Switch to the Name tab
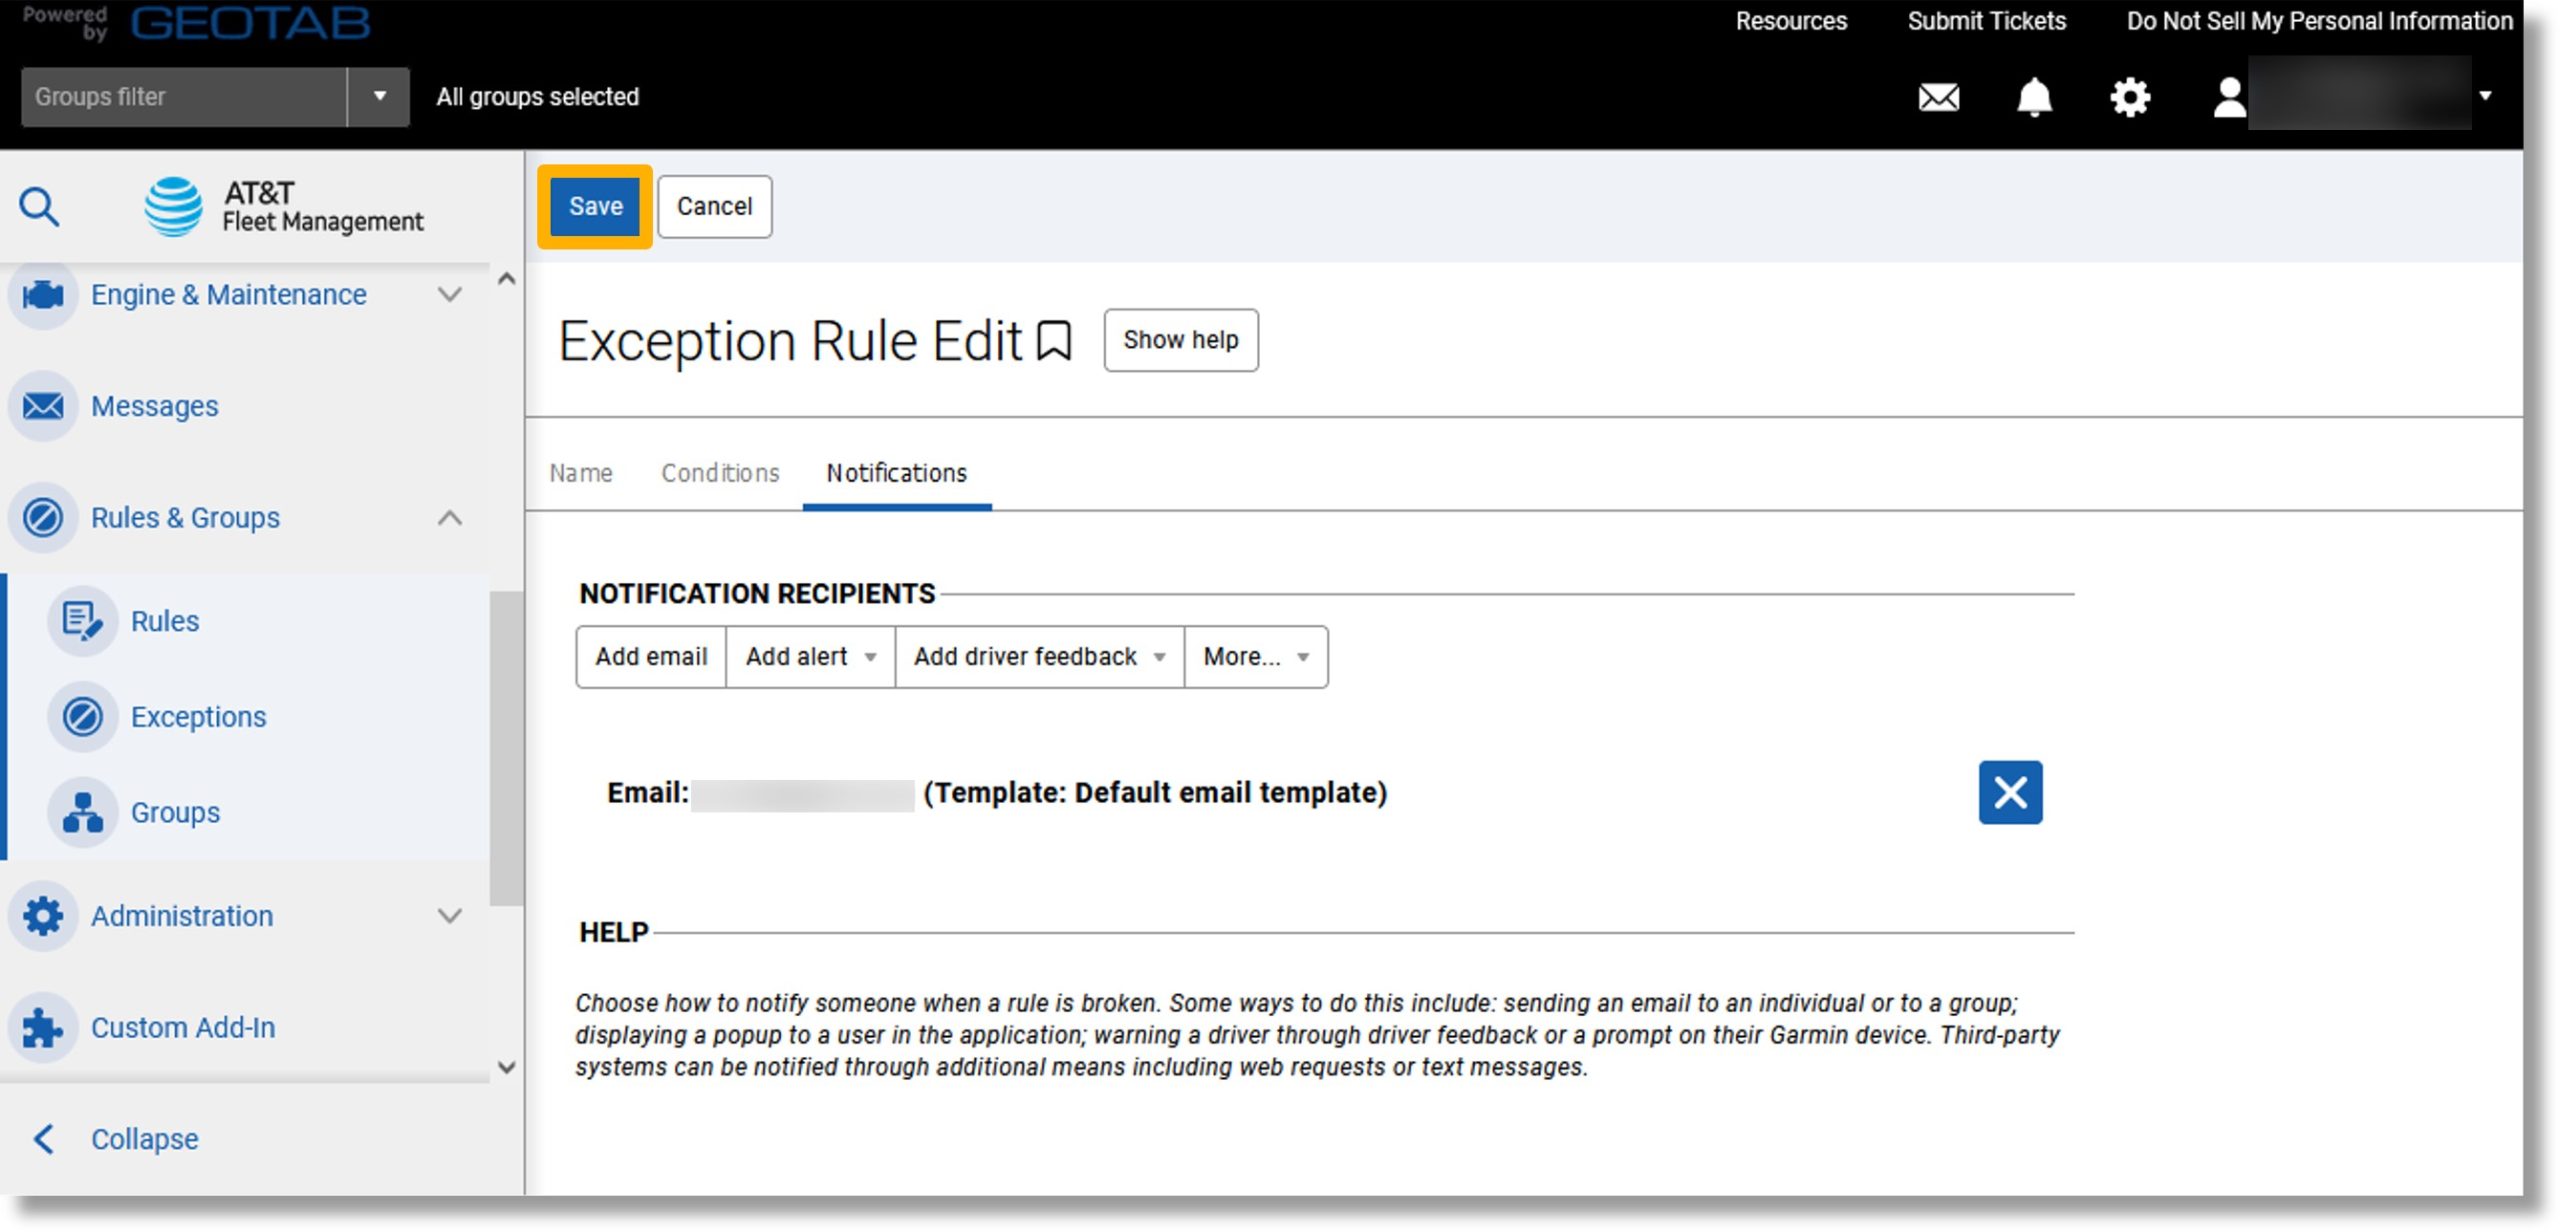The image size is (2560, 1232). [581, 473]
